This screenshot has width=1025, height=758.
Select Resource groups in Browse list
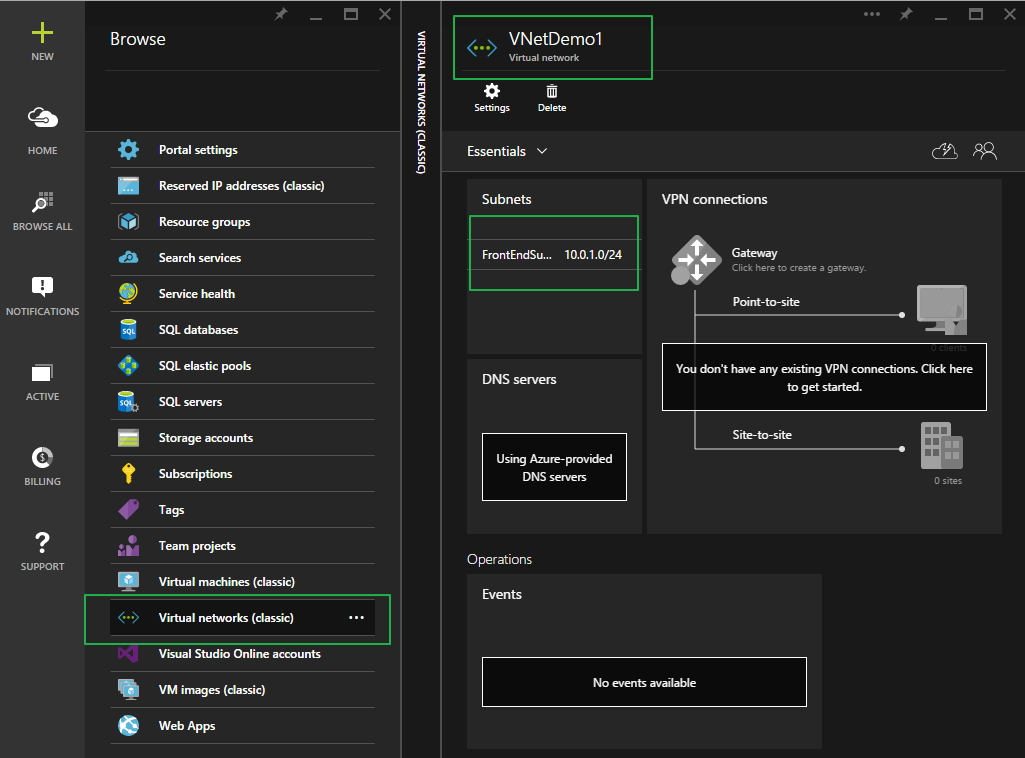tap(243, 222)
